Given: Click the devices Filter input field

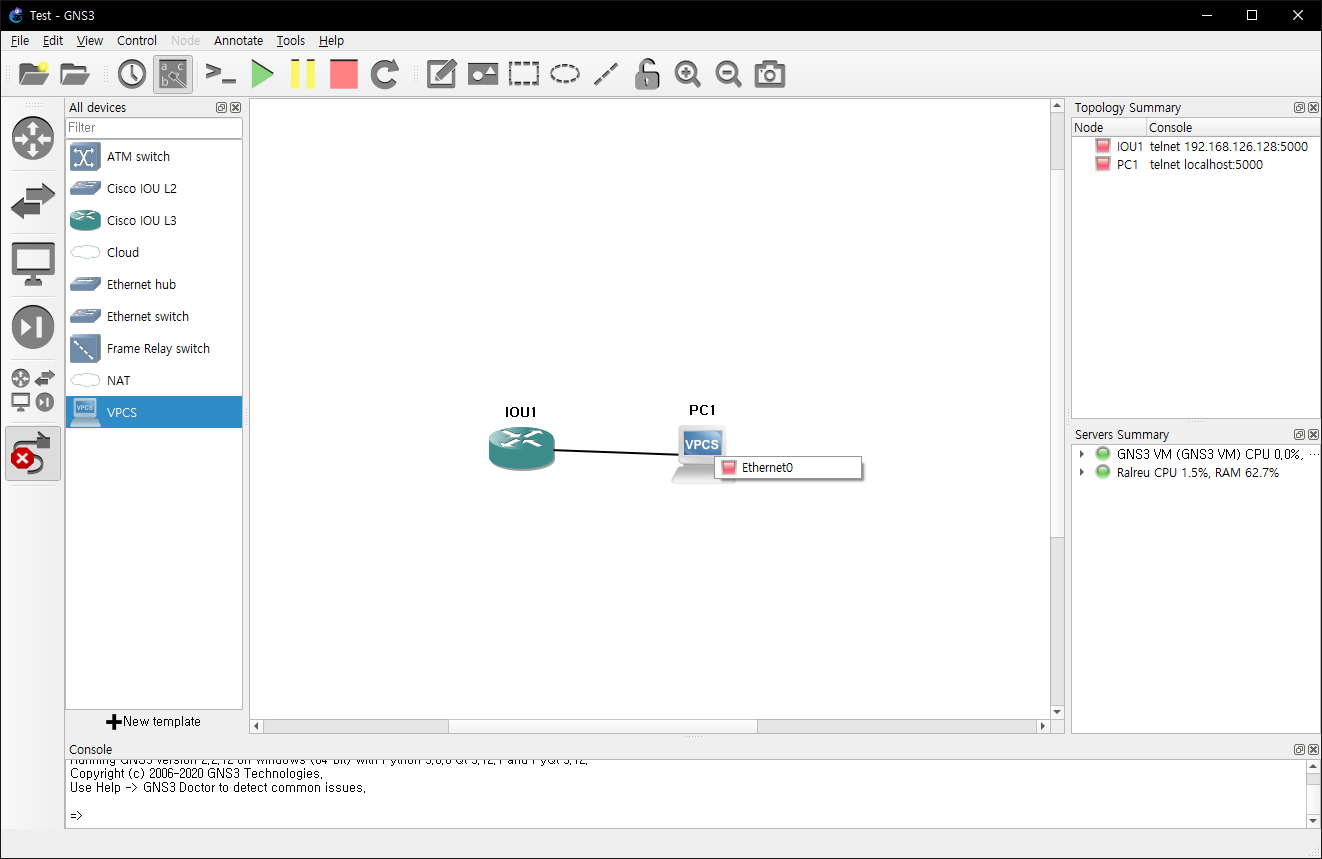Looking at the screenshot, I should [154, 128].
